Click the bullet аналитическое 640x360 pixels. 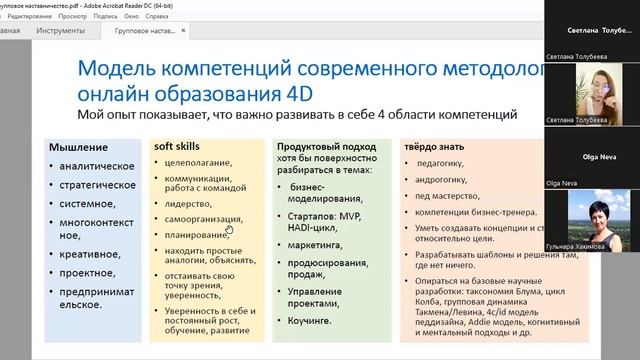pyautogui.click(x=97, y=166)
